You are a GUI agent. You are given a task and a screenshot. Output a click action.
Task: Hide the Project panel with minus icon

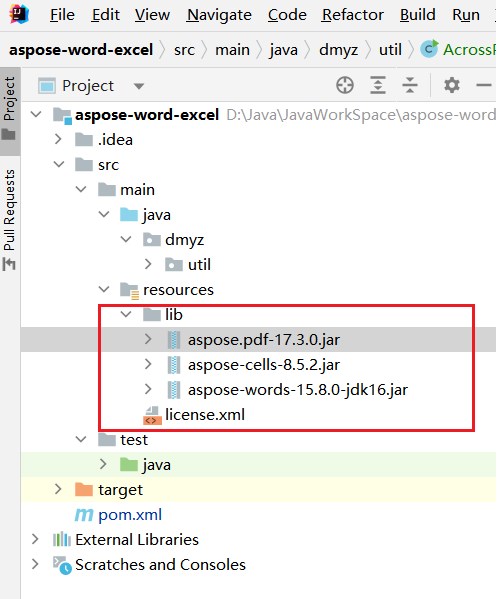click(x=484, y=85)
